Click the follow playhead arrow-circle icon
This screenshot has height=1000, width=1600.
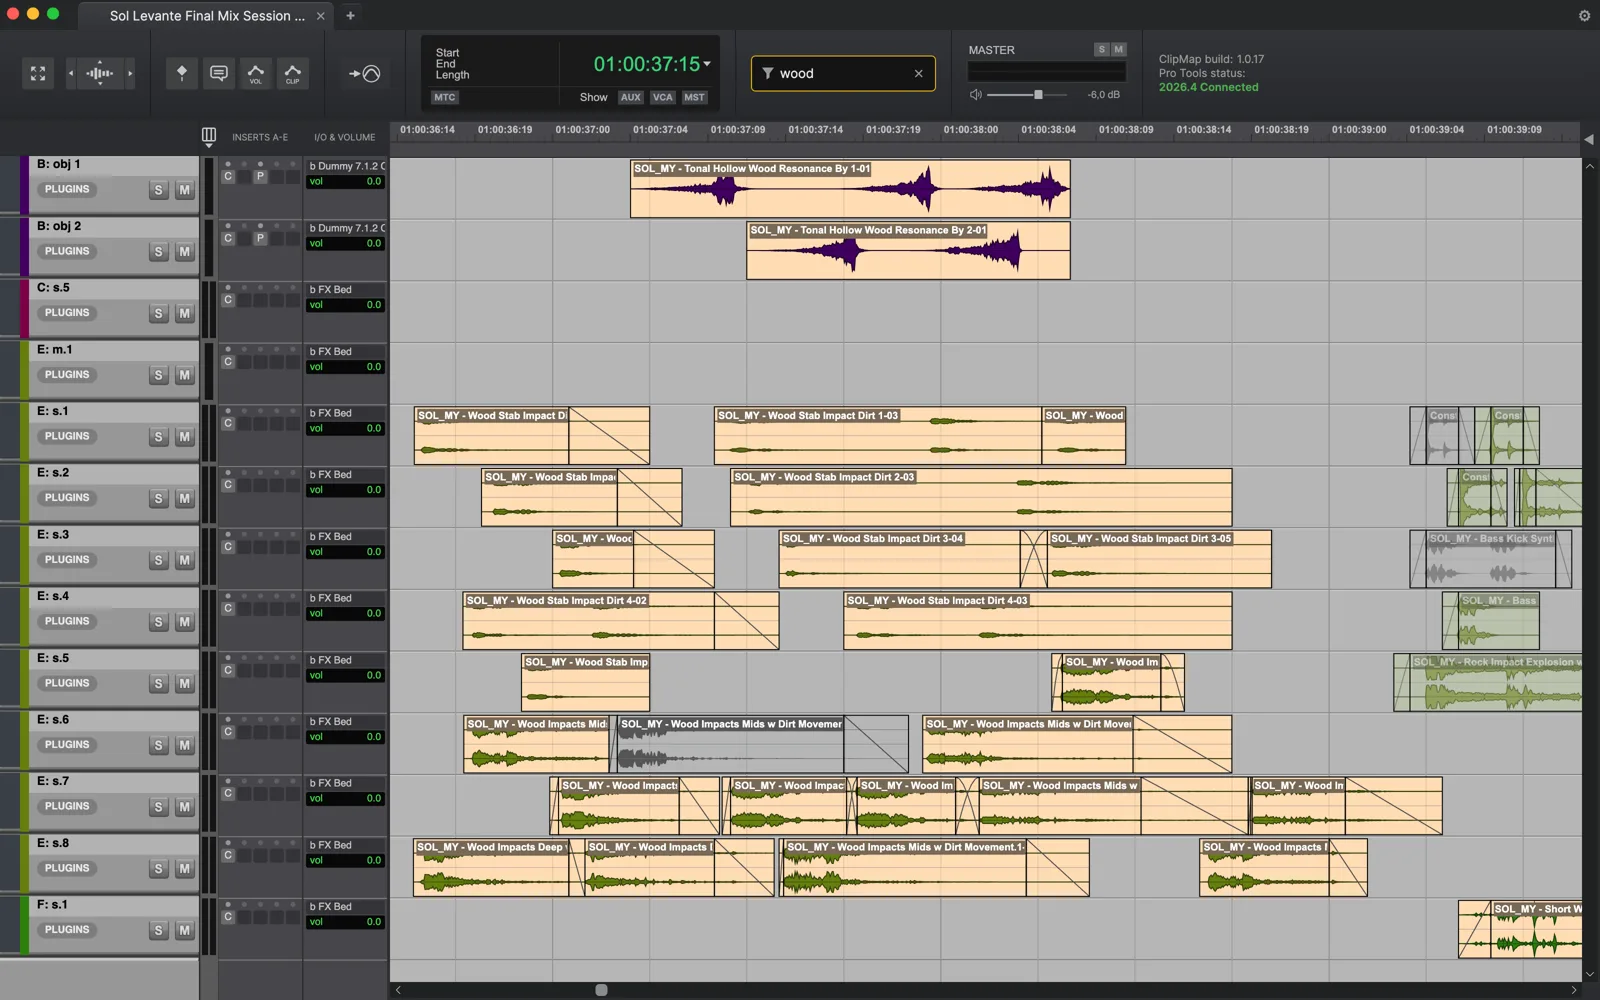click(365, 73)
